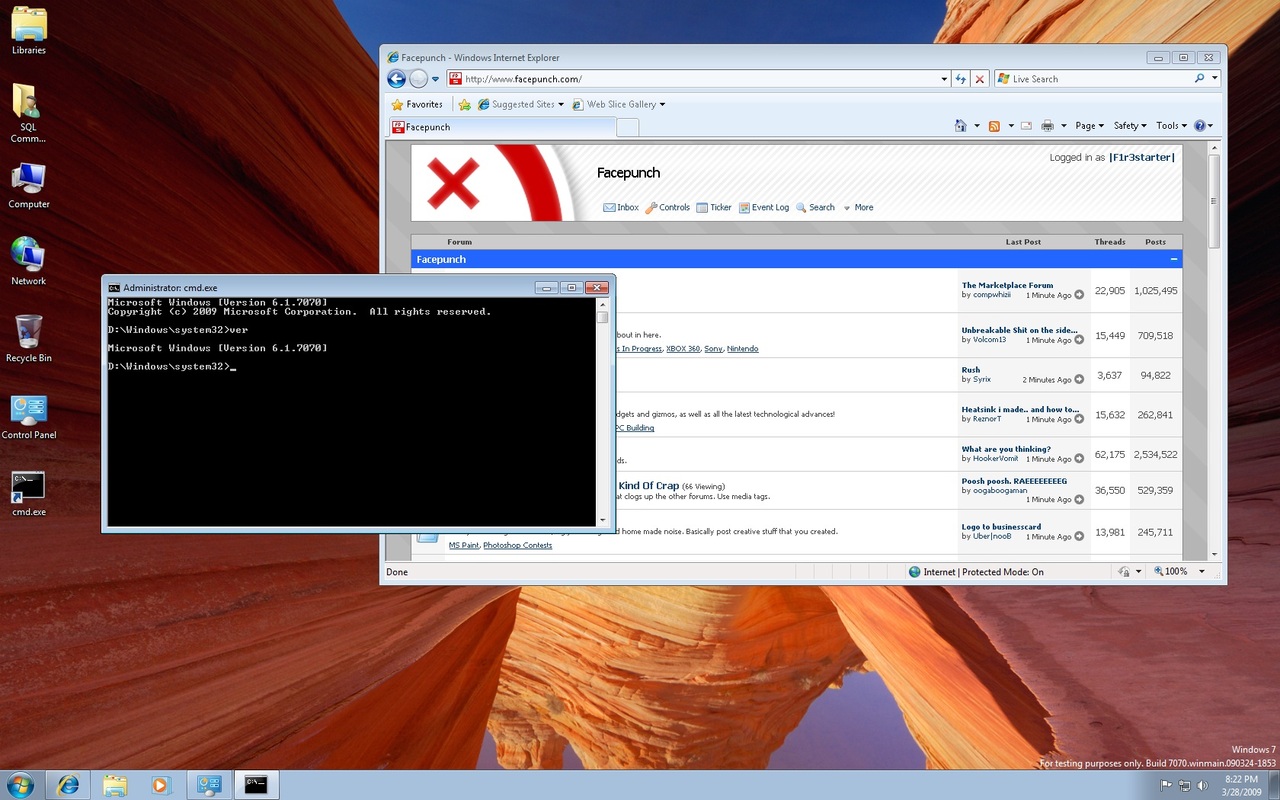Launch Windows Media Player from the taskbar
Screen dimensions: 1280x800
click(x=161, y=785)
